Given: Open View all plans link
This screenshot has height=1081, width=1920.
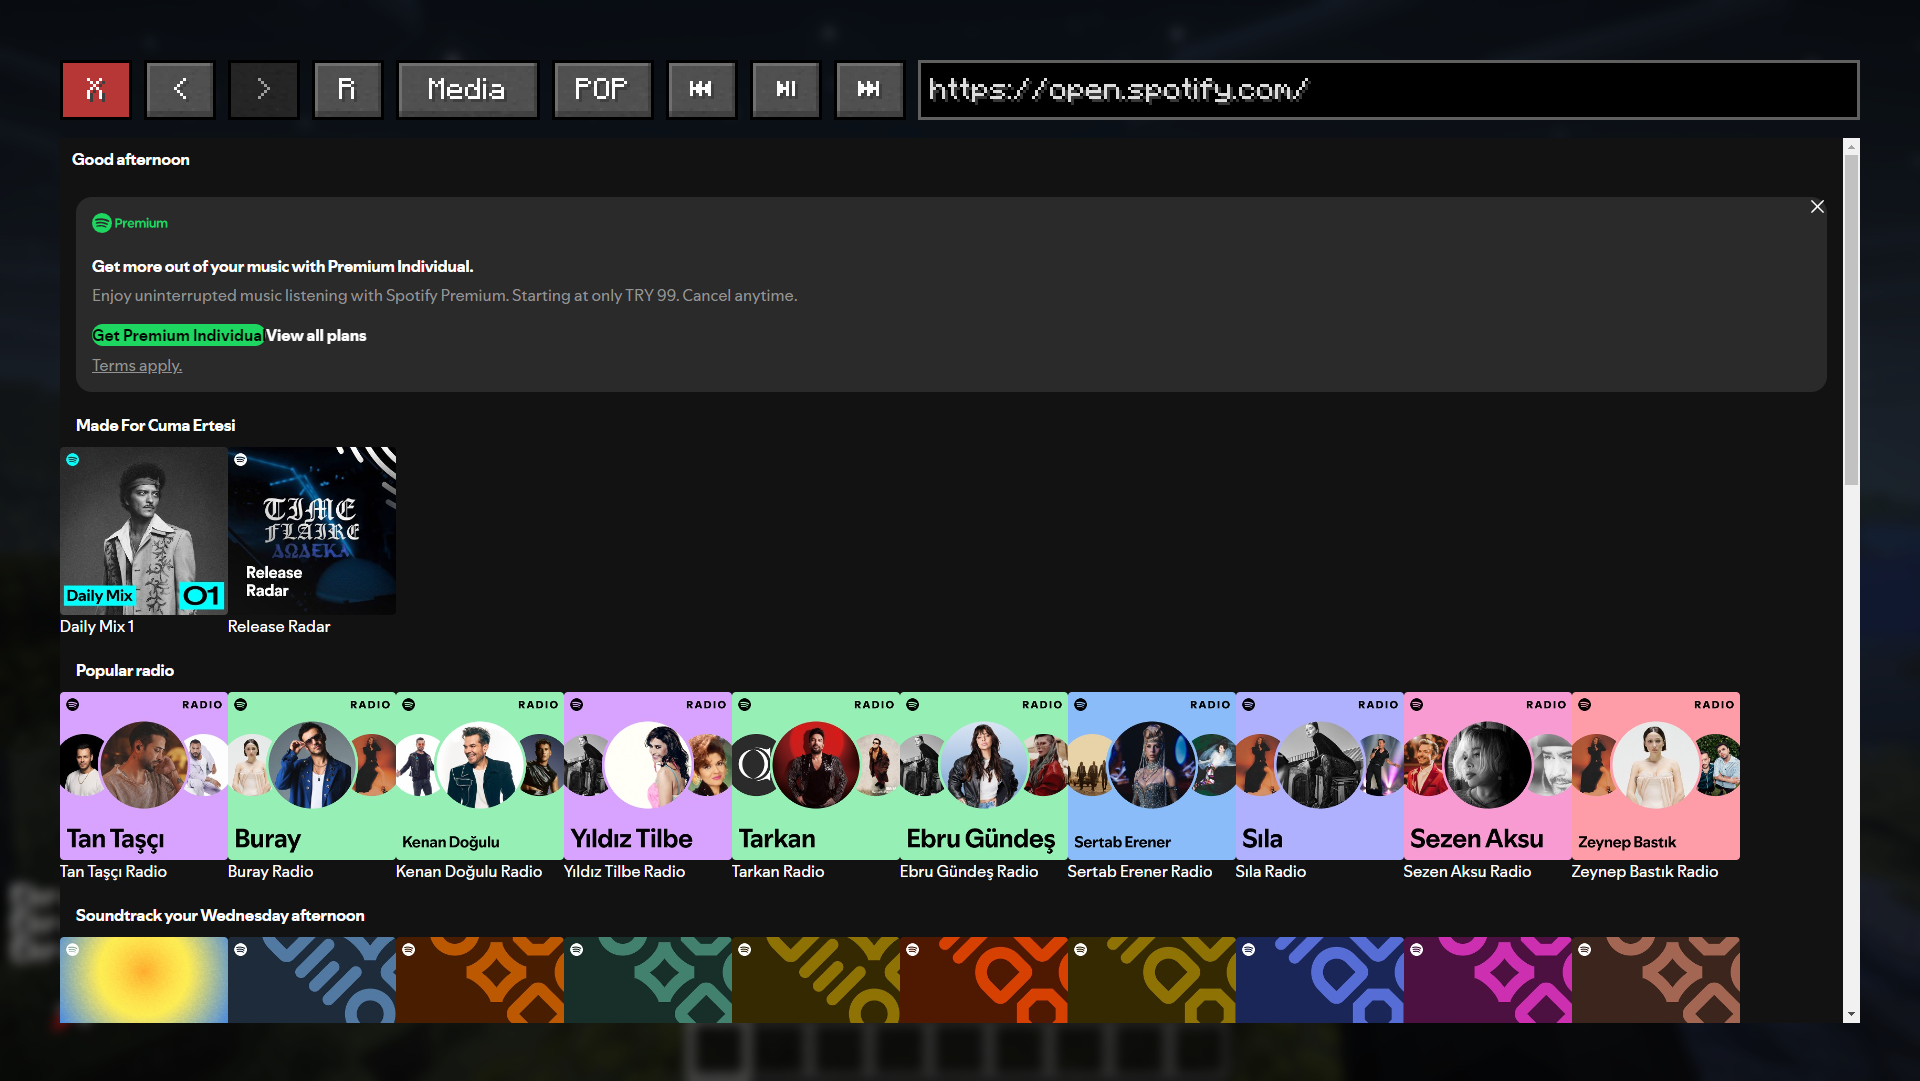Looking at the screenshot, I should point(316,336).
